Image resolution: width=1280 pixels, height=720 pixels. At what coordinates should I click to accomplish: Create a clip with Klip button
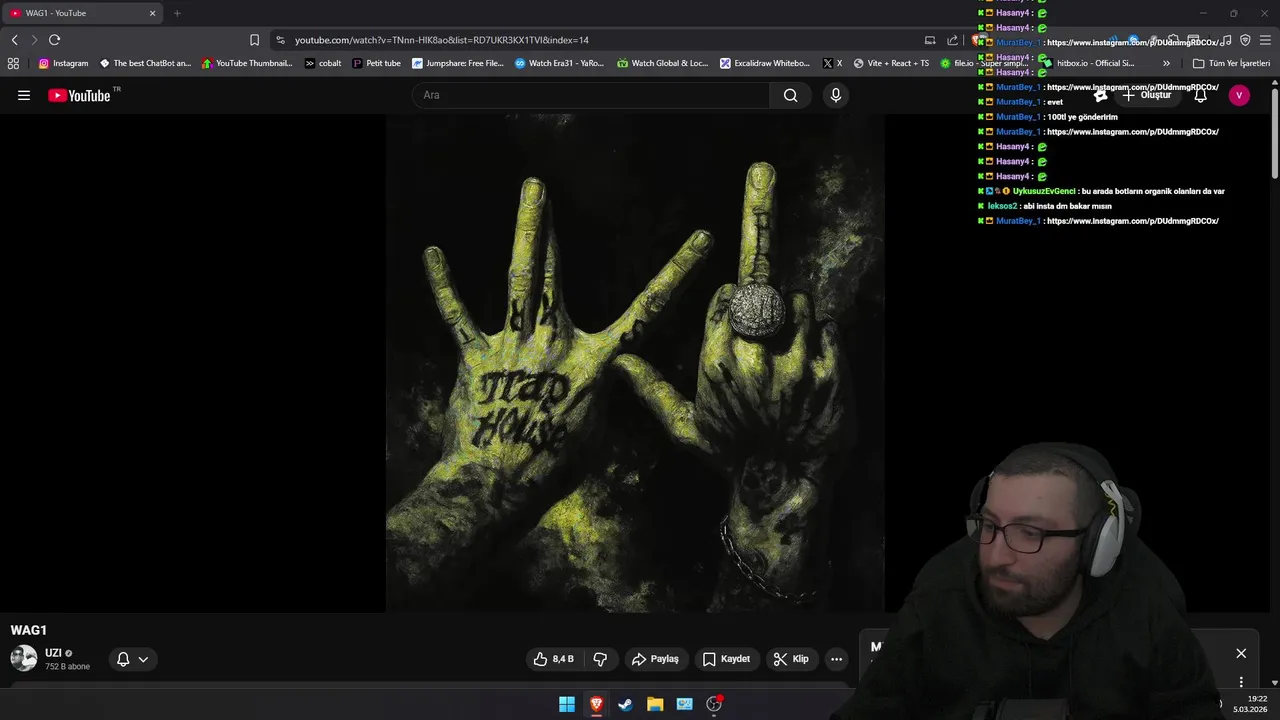click(x=791, y=659)
